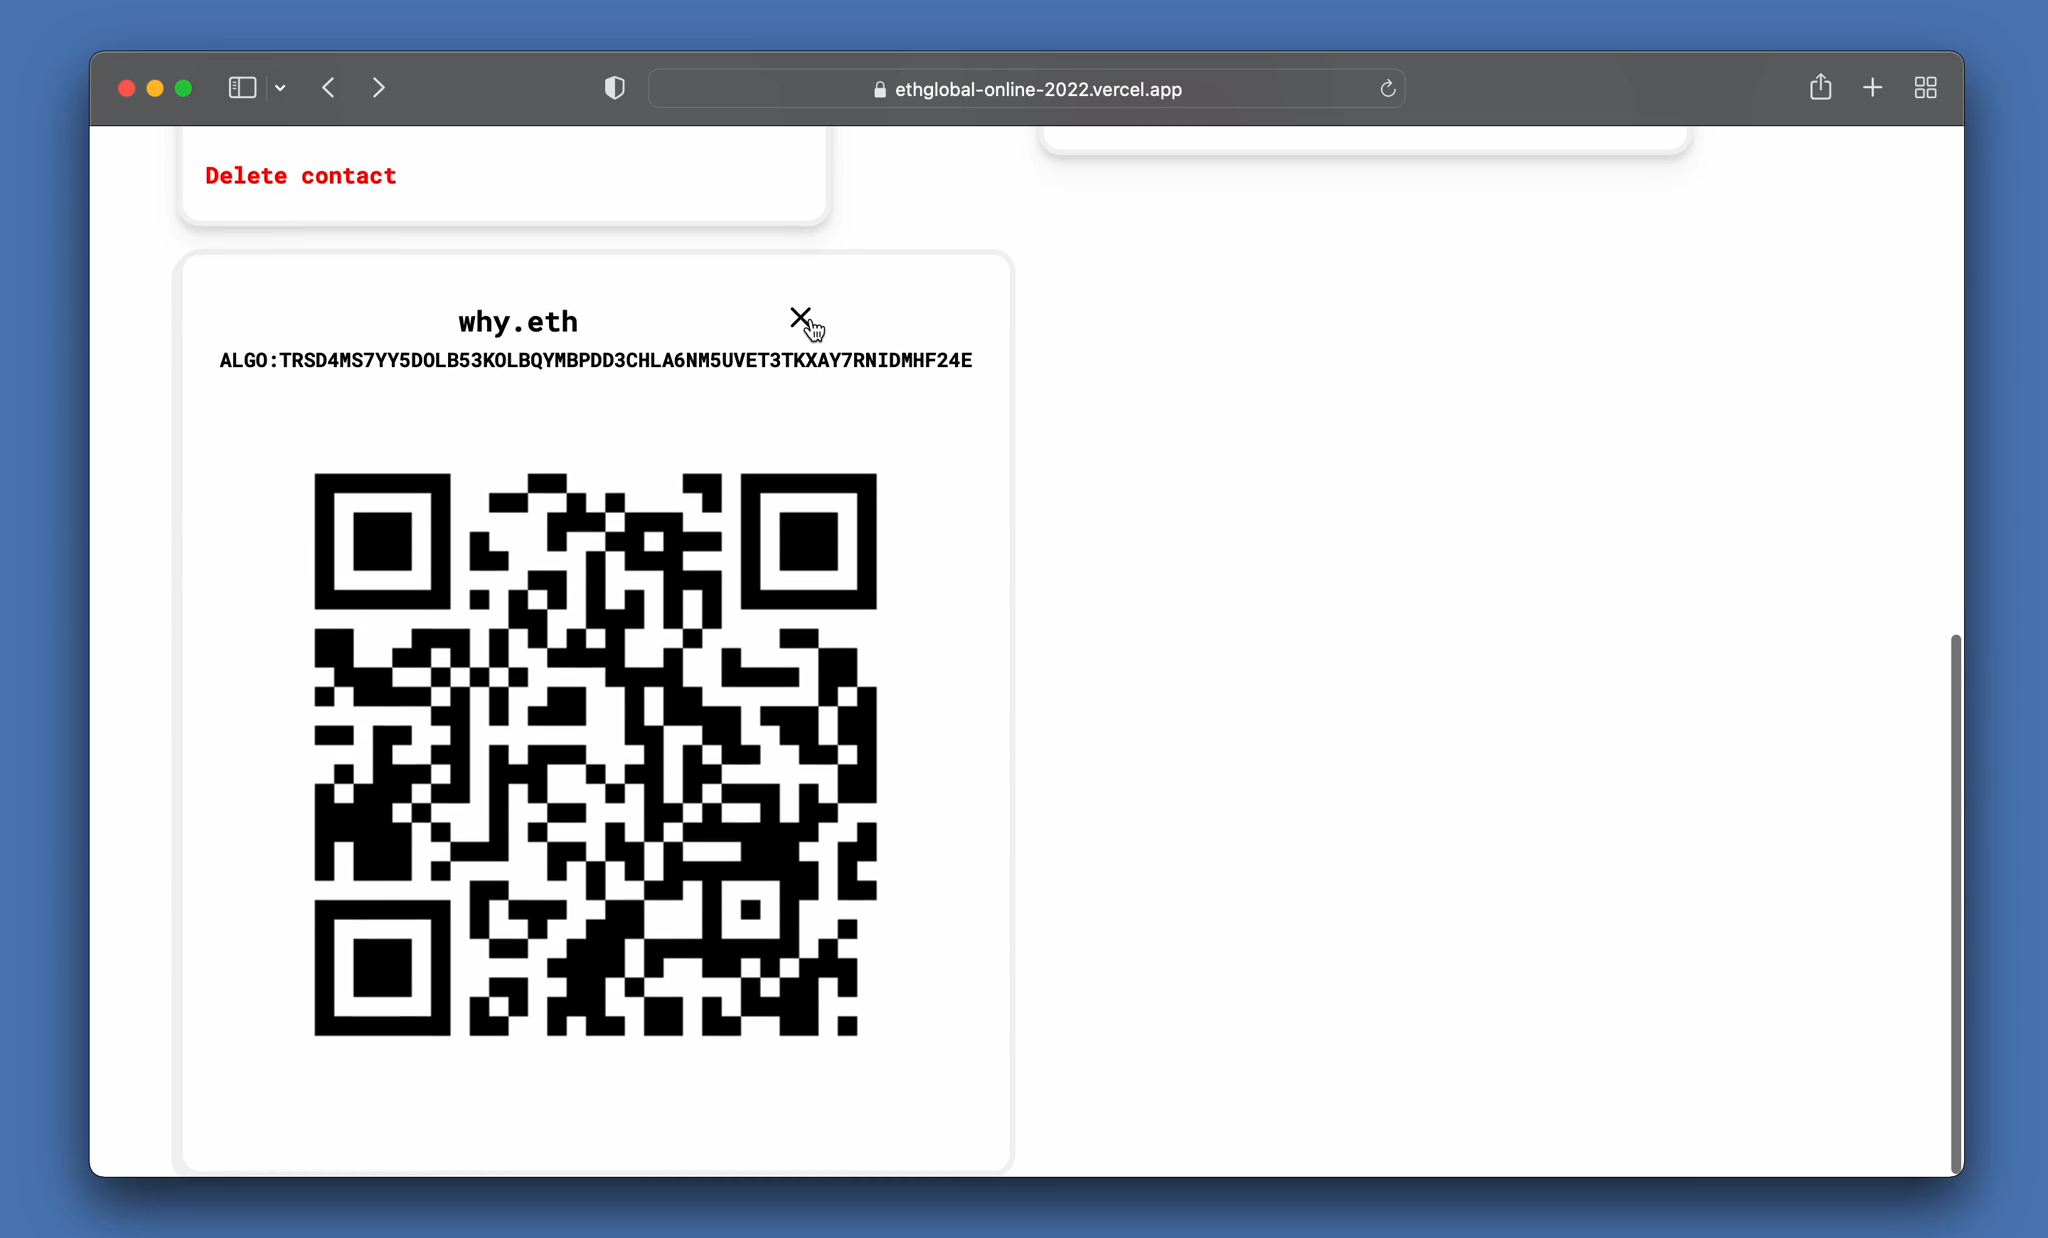The image size is (2048, 1238).
Task: Close the why.eth QR code card
Action: 800,318
